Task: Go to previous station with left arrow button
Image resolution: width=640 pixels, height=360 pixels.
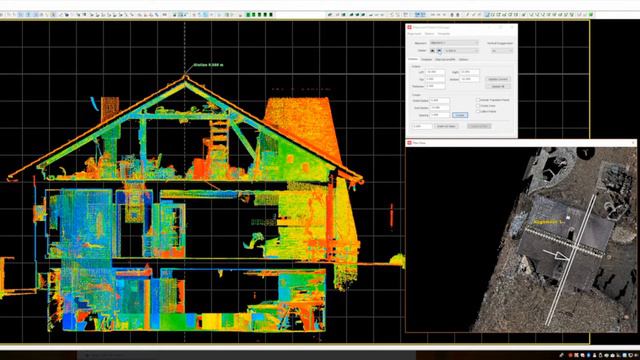Action: pyautogui.click(x=433, y=51)
